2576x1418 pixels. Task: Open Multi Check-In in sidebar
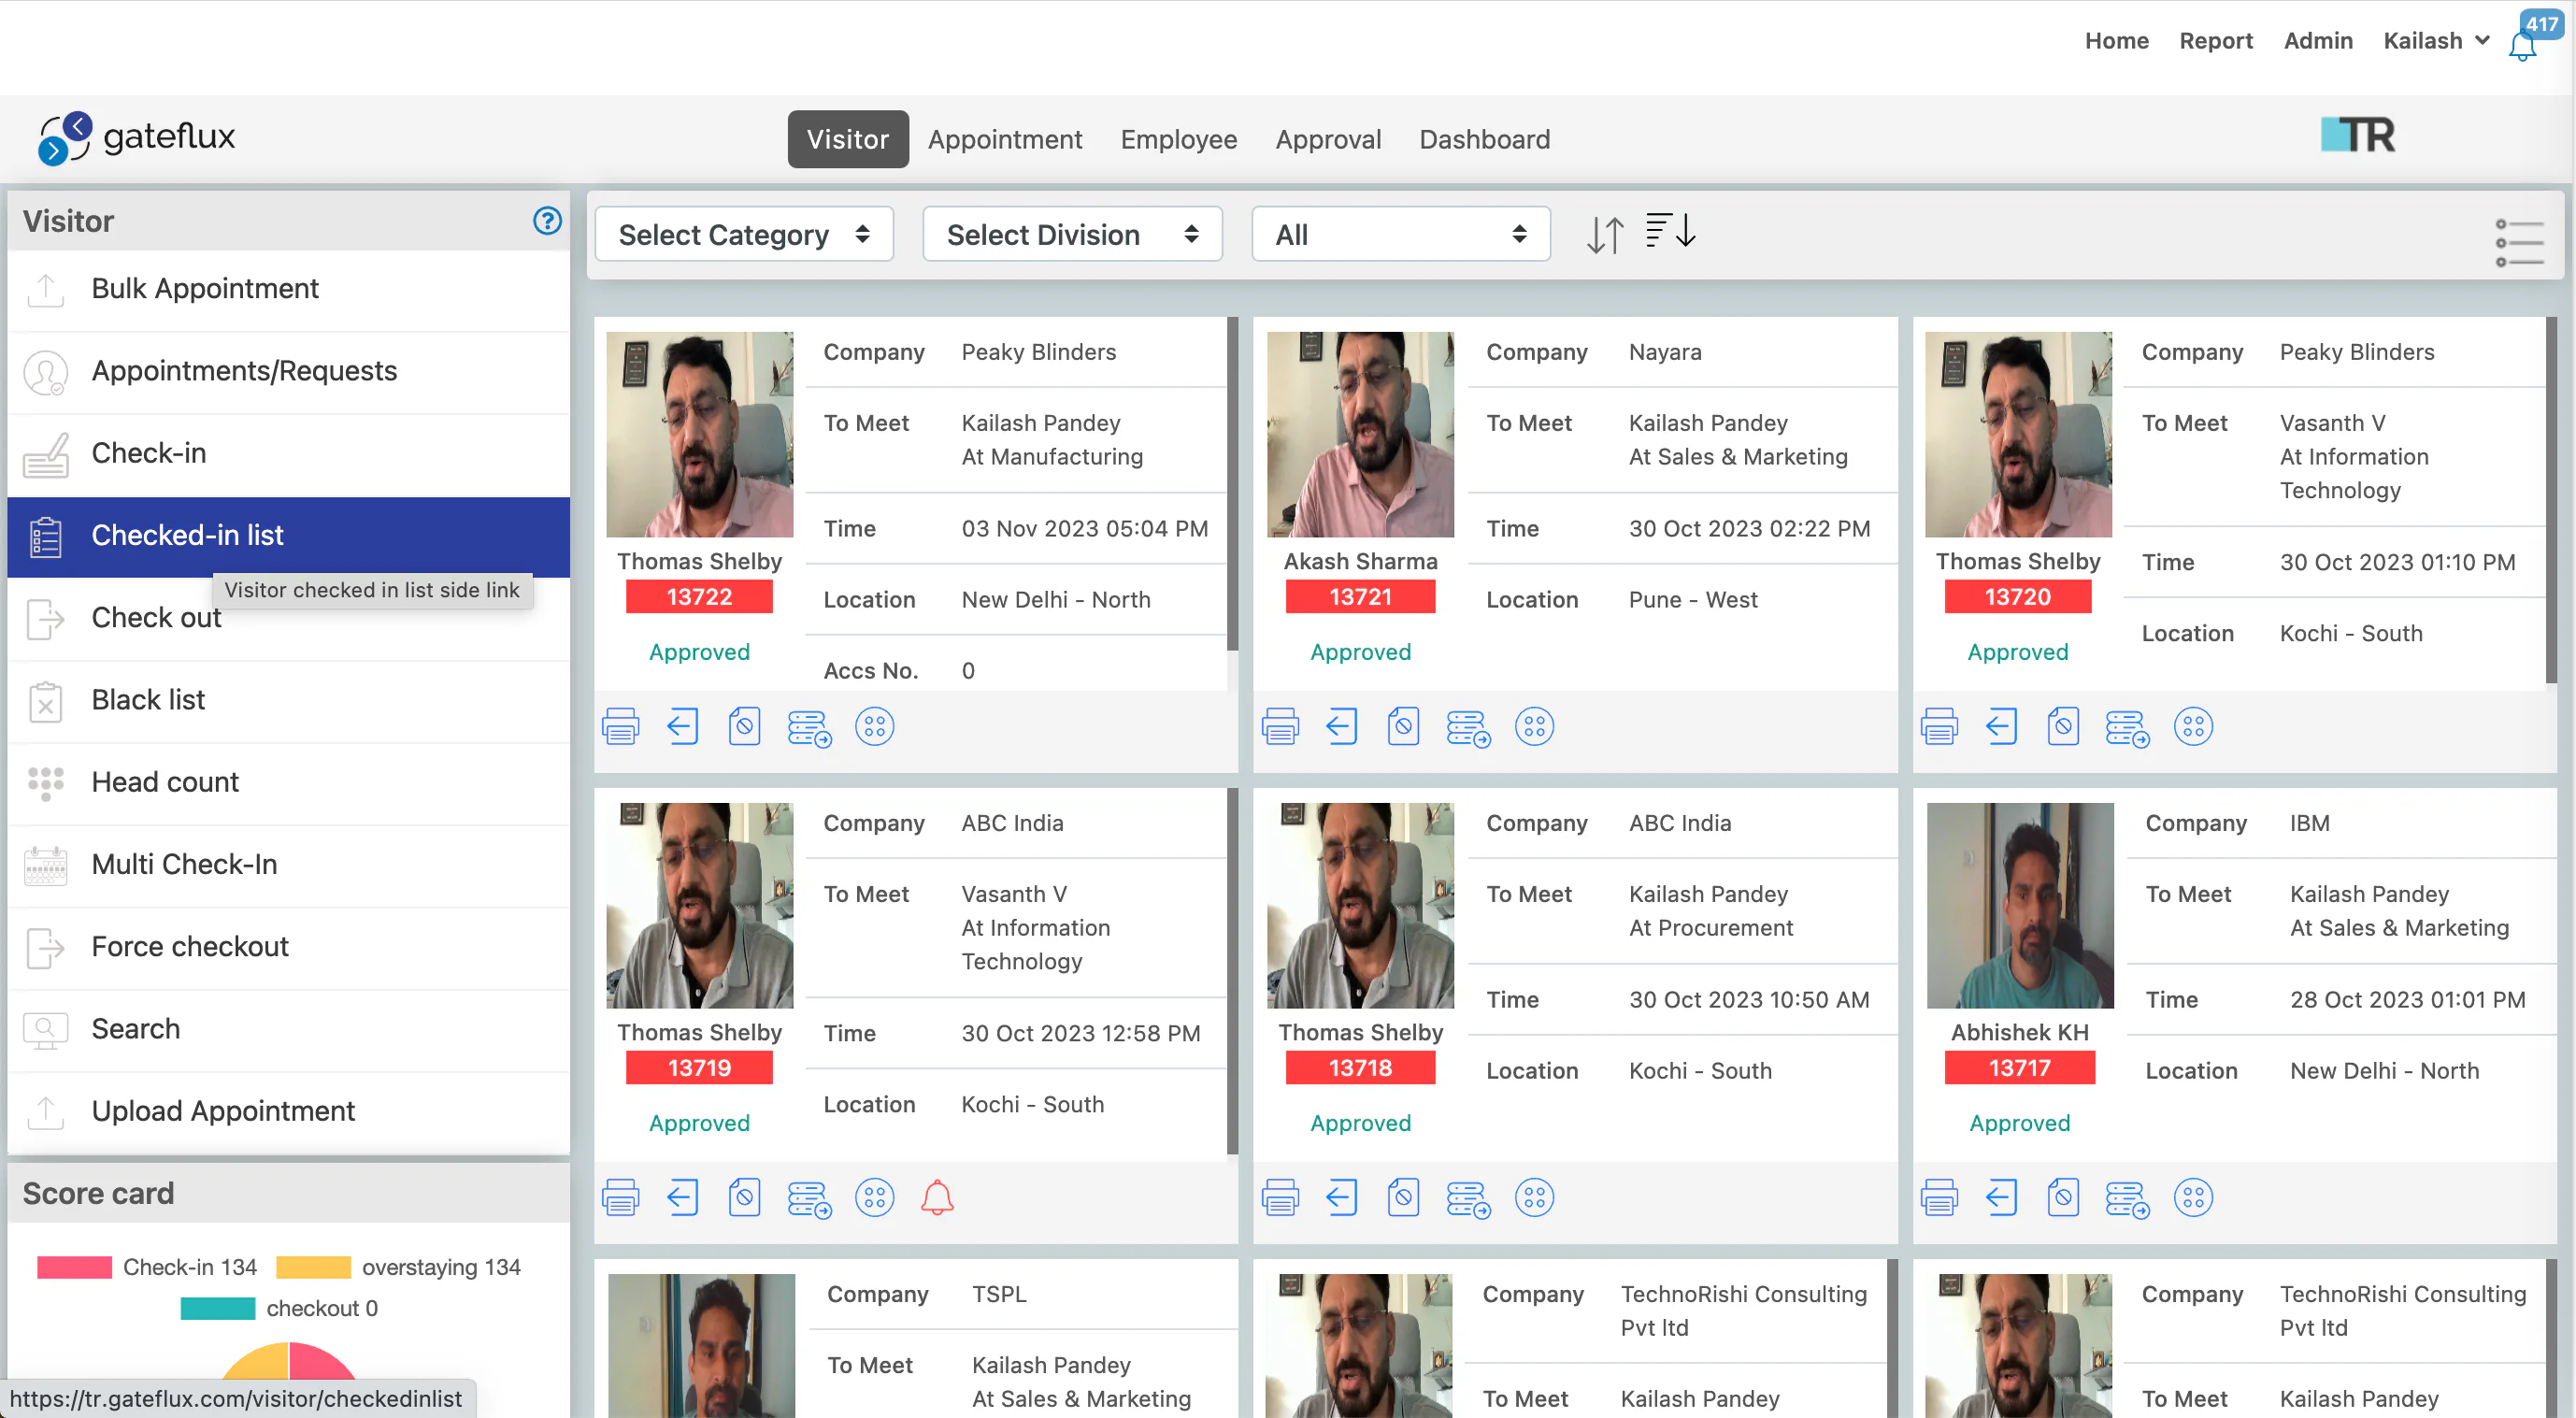(288, 864)
